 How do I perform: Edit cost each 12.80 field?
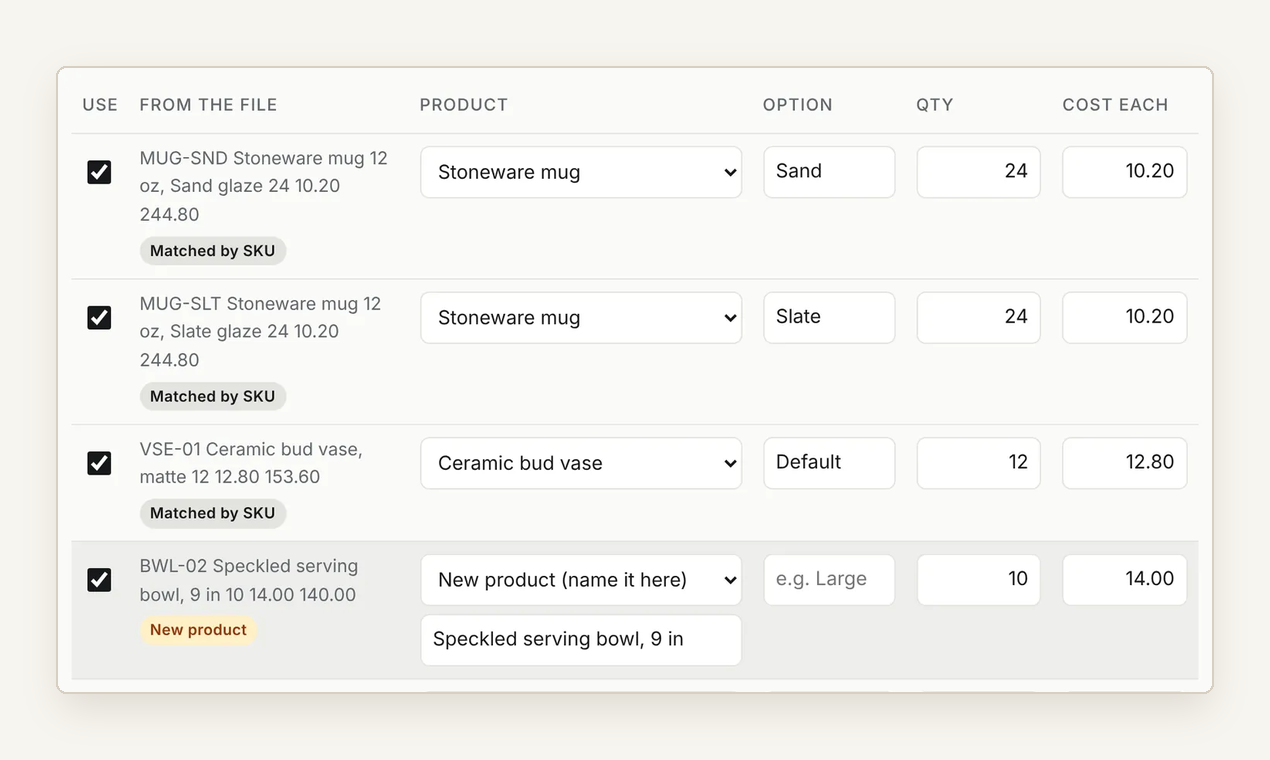point(1125,463)
